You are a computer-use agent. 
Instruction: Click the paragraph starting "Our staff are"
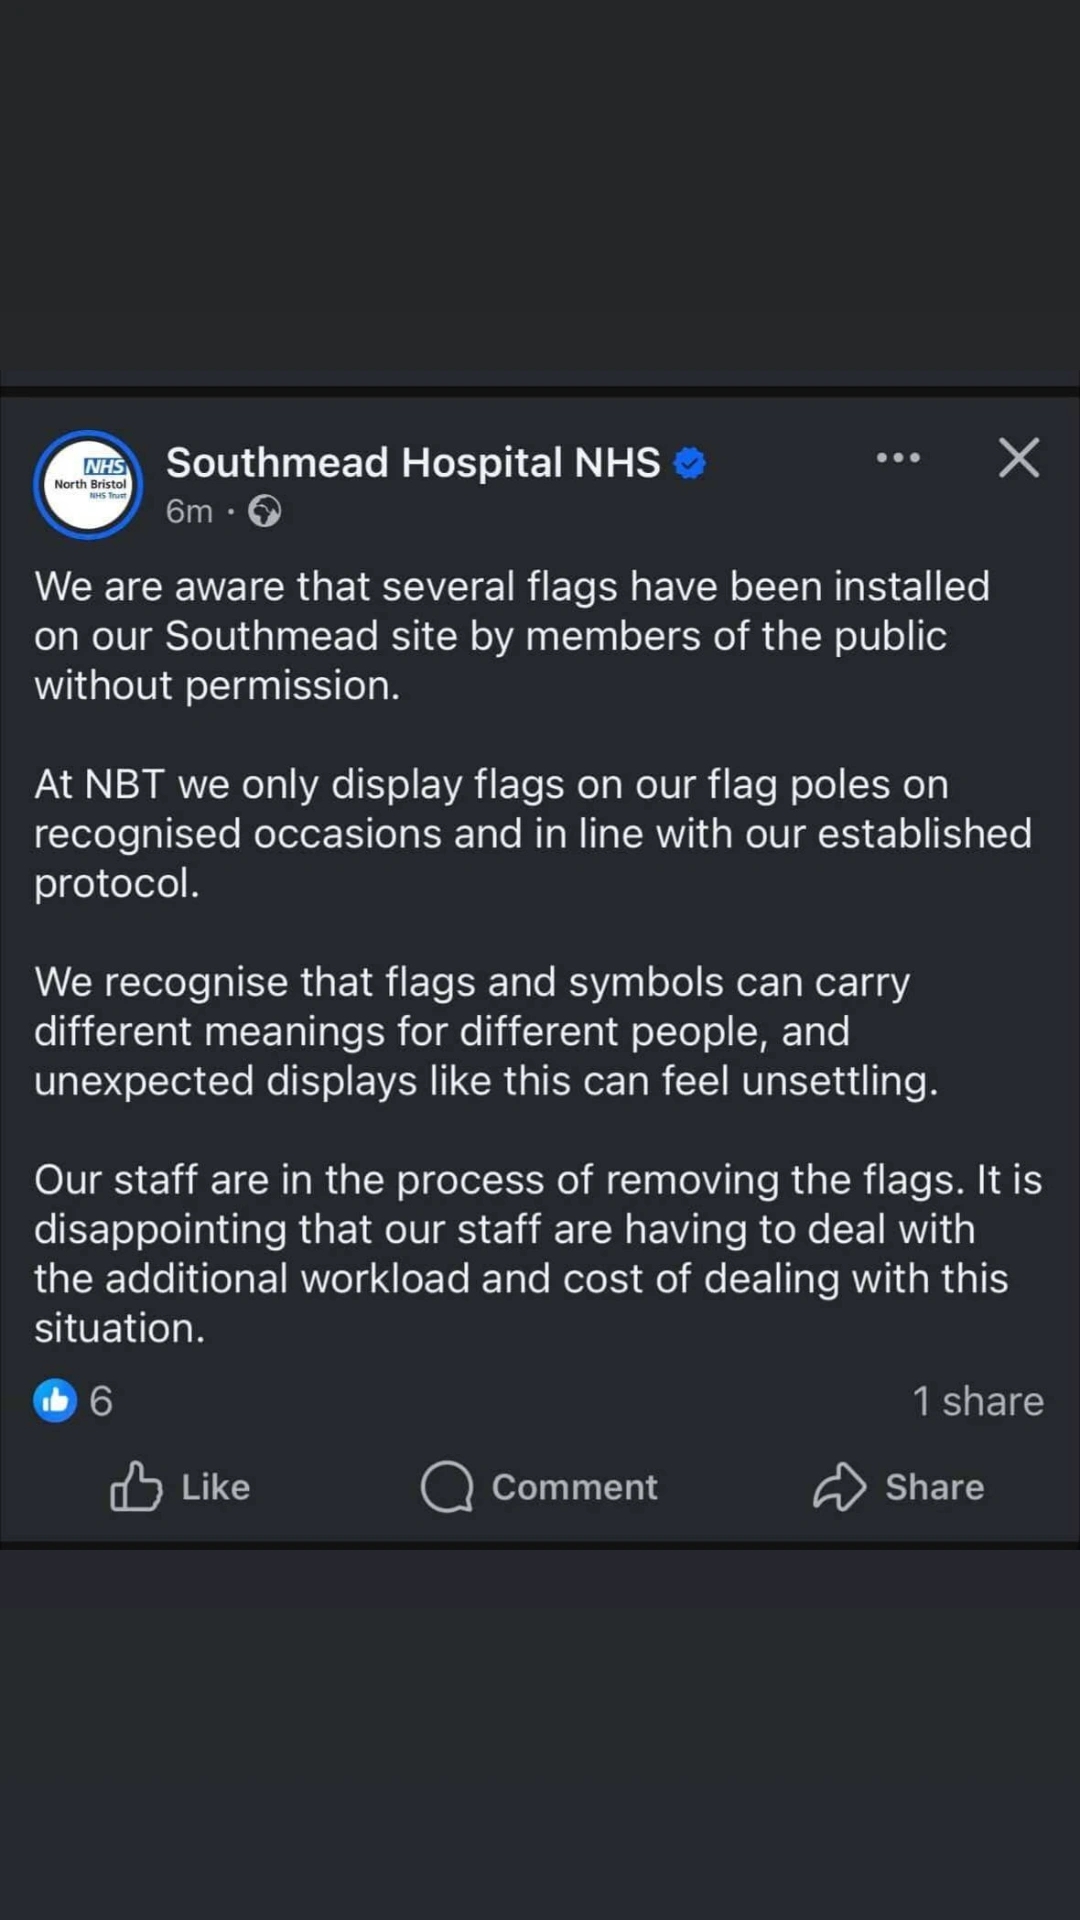[535, 1253]
